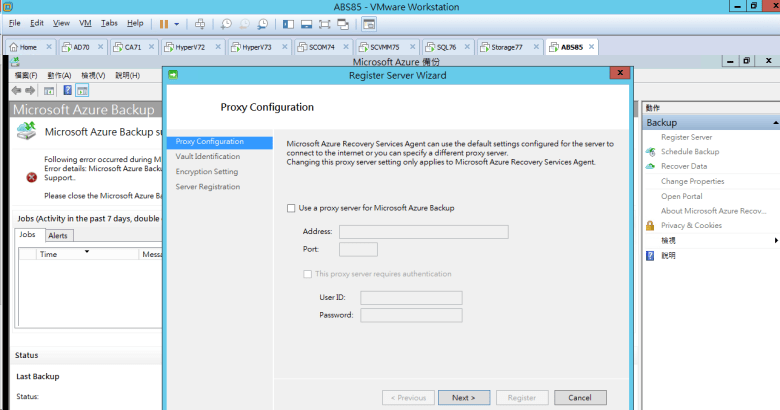Click the MMC back arrow icon

tap(17, 90)
